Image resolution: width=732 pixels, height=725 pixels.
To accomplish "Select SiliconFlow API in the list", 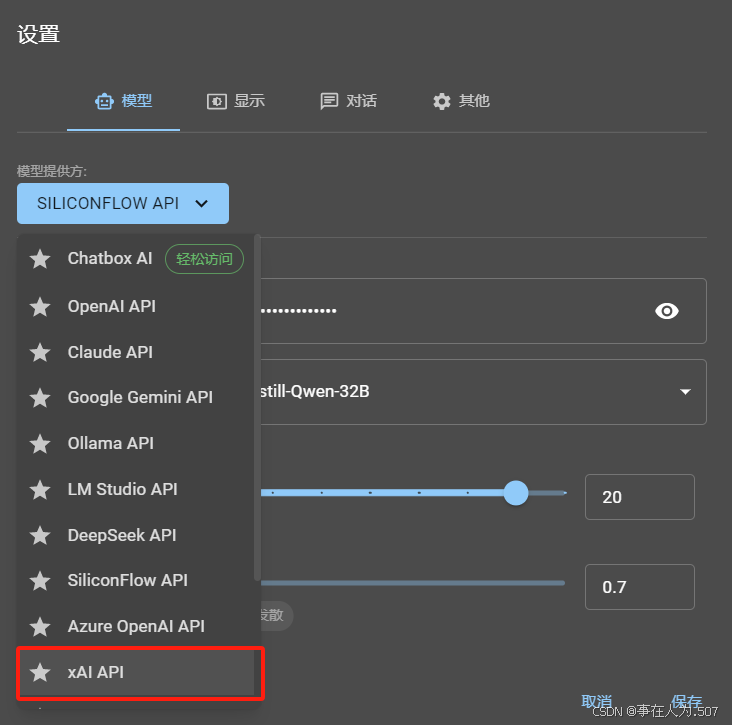I will [136, 580].
